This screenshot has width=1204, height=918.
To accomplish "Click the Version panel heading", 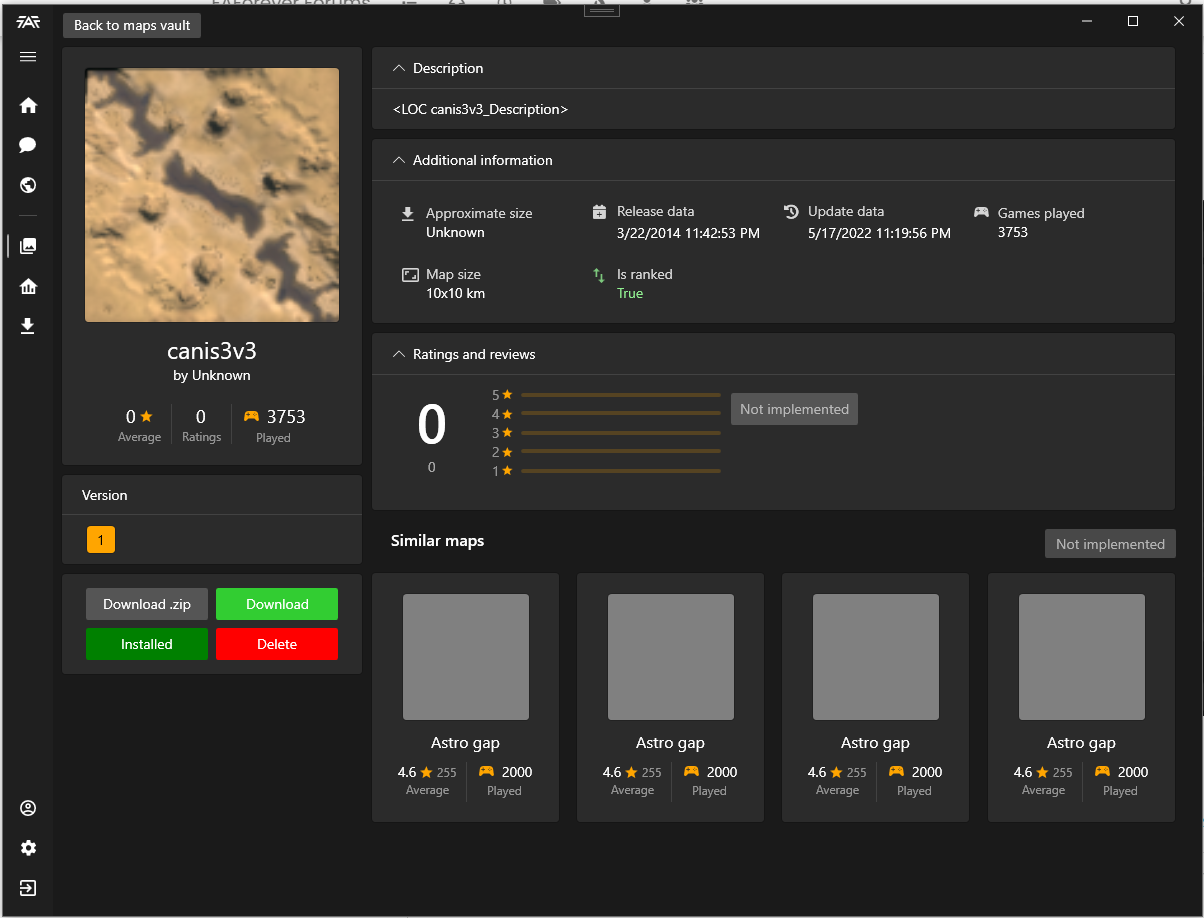I will click(105, 495).
